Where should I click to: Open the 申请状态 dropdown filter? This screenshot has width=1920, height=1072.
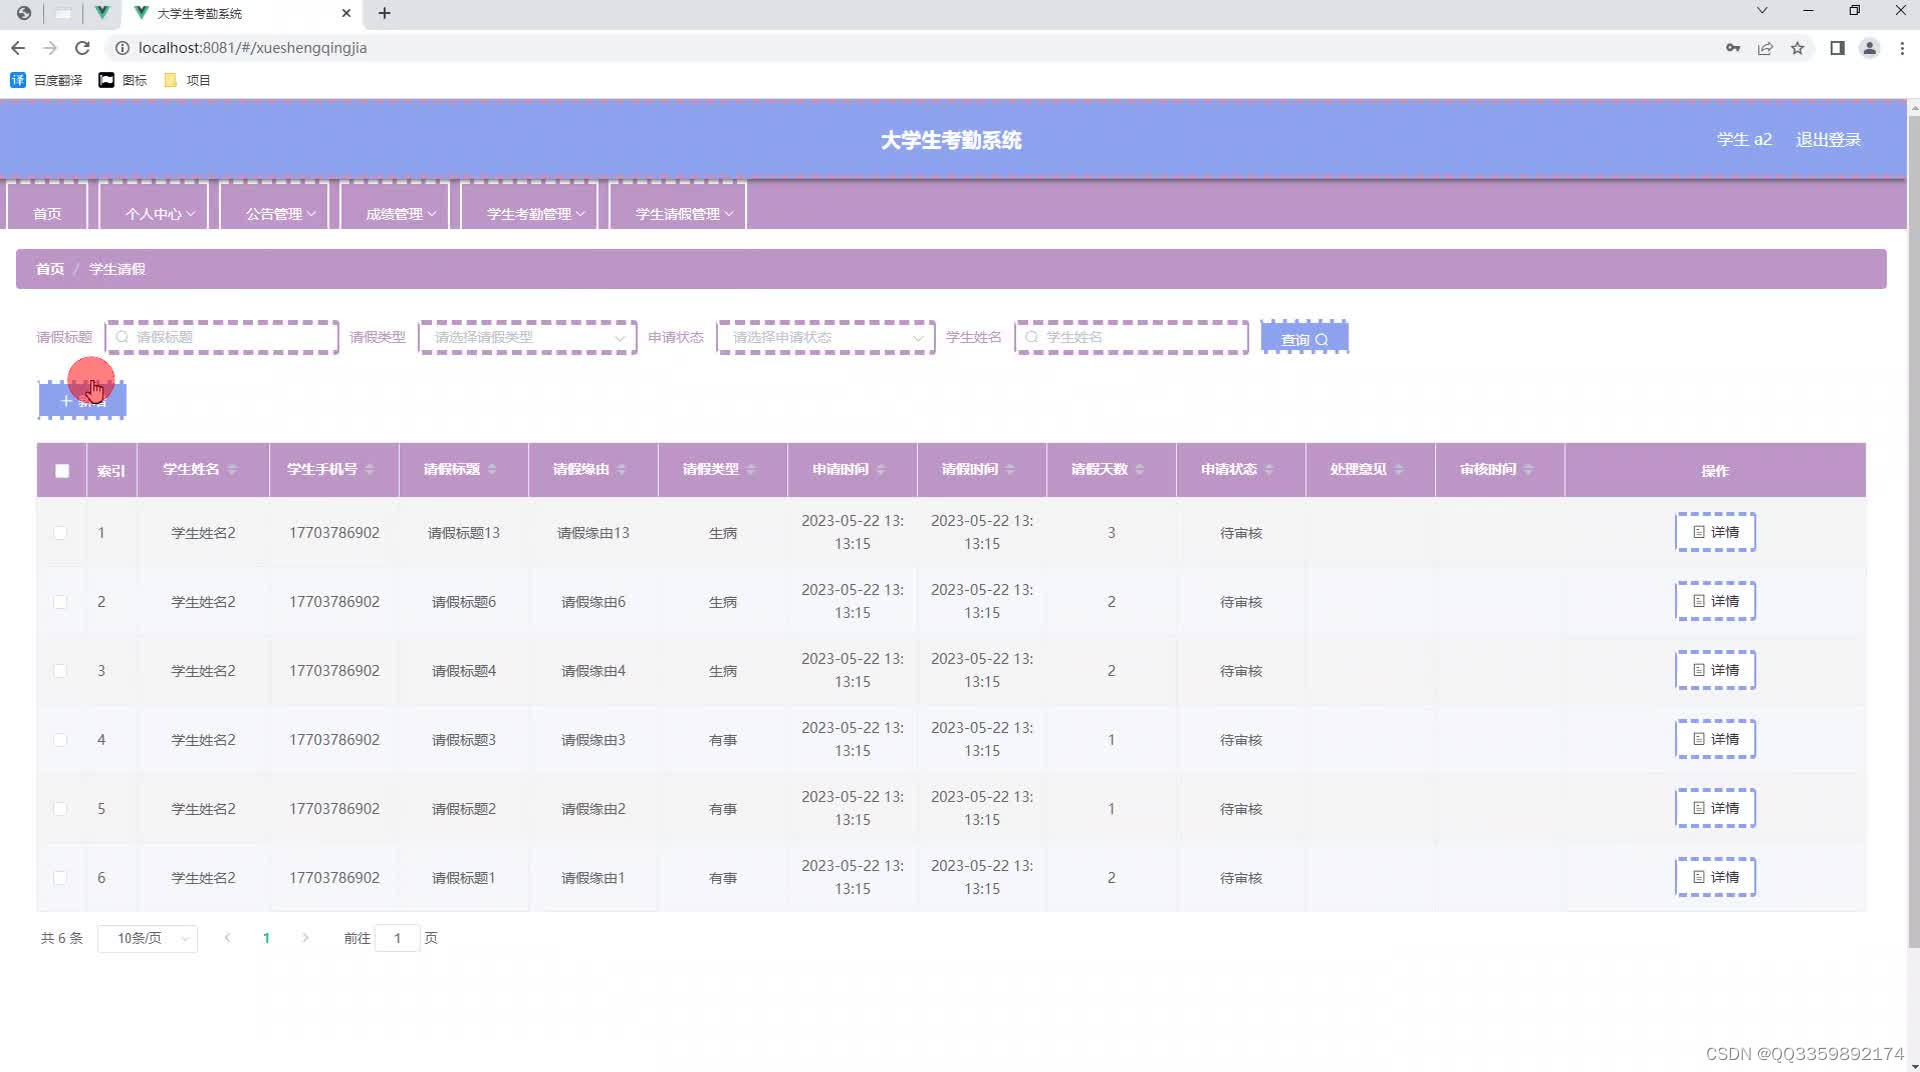point(825,337)
